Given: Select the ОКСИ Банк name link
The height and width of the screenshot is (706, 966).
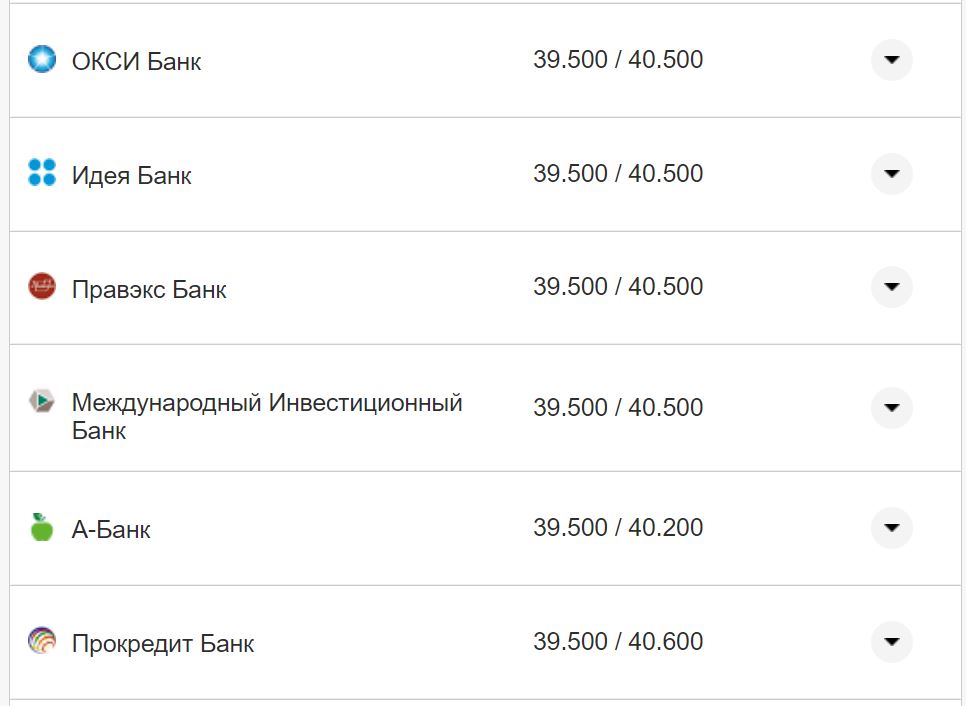Looking at the screenshot, I should click(x=135, y=61).
